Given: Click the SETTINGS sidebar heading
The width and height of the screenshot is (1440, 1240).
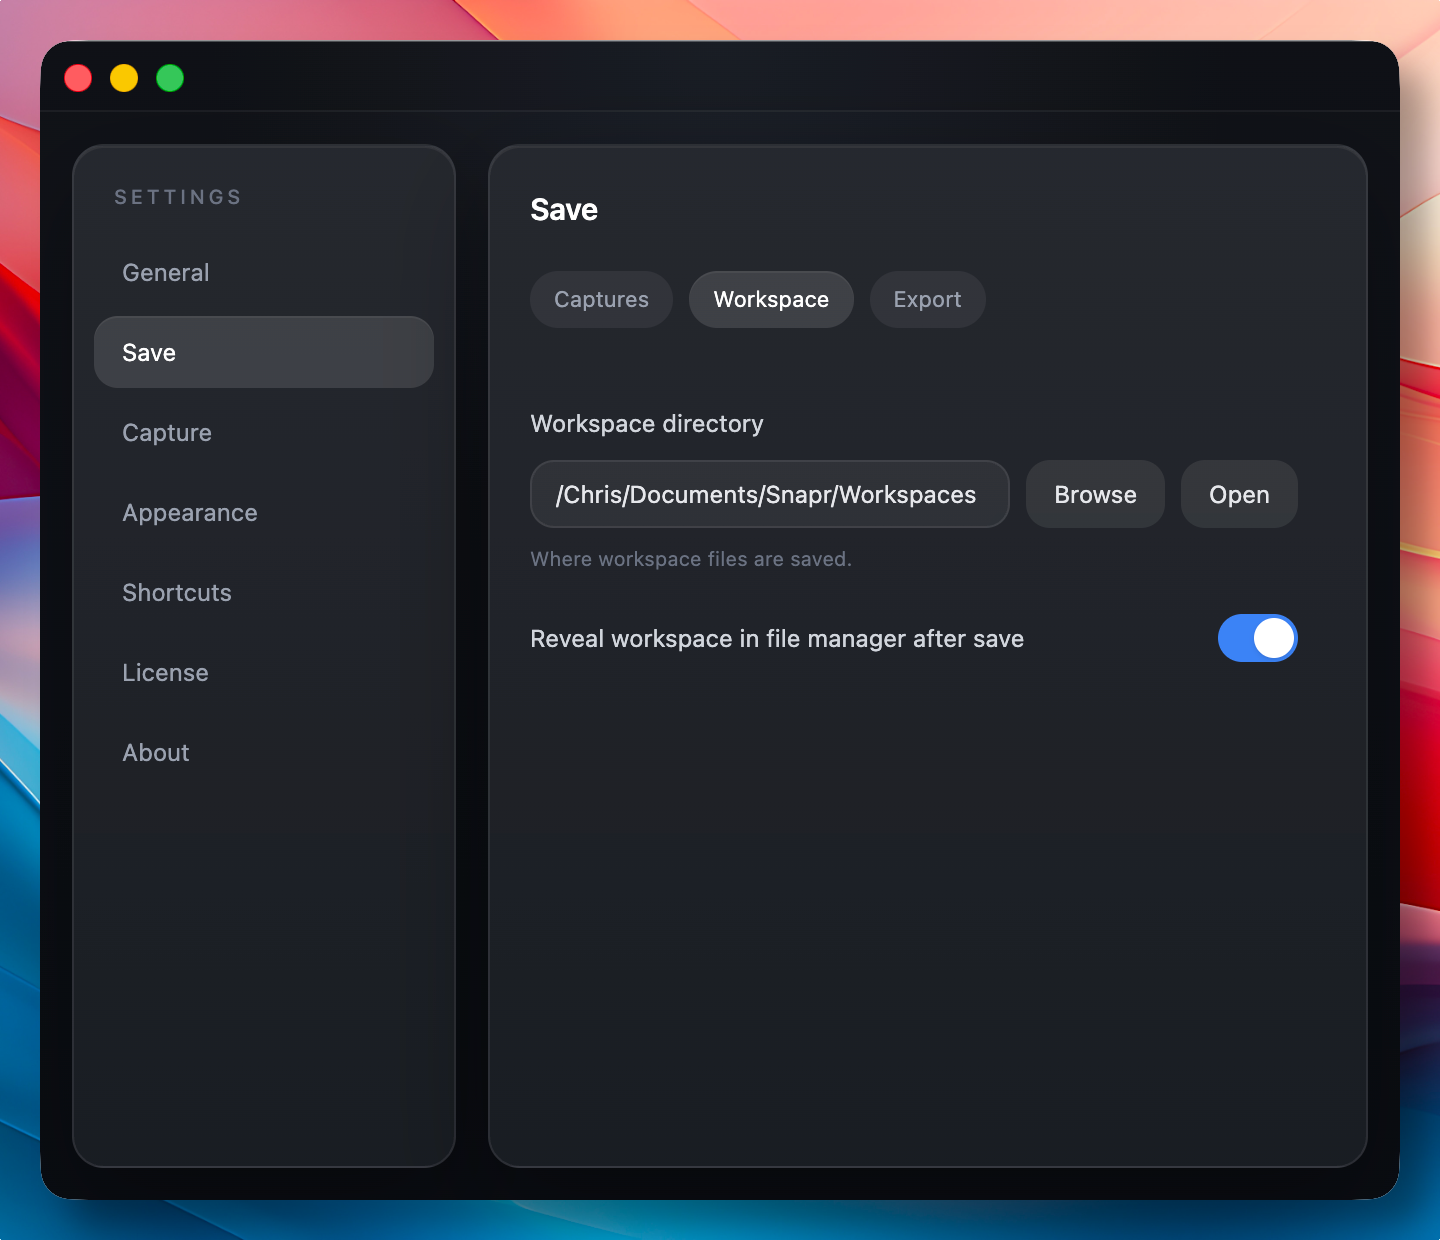Looking at the screenshot, I should pos(177,196).
